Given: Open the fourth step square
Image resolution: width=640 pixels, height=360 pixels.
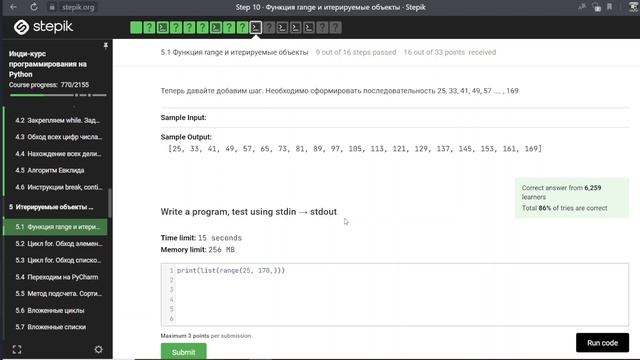Looking at the screenshot, I should [x=176, y=27].
